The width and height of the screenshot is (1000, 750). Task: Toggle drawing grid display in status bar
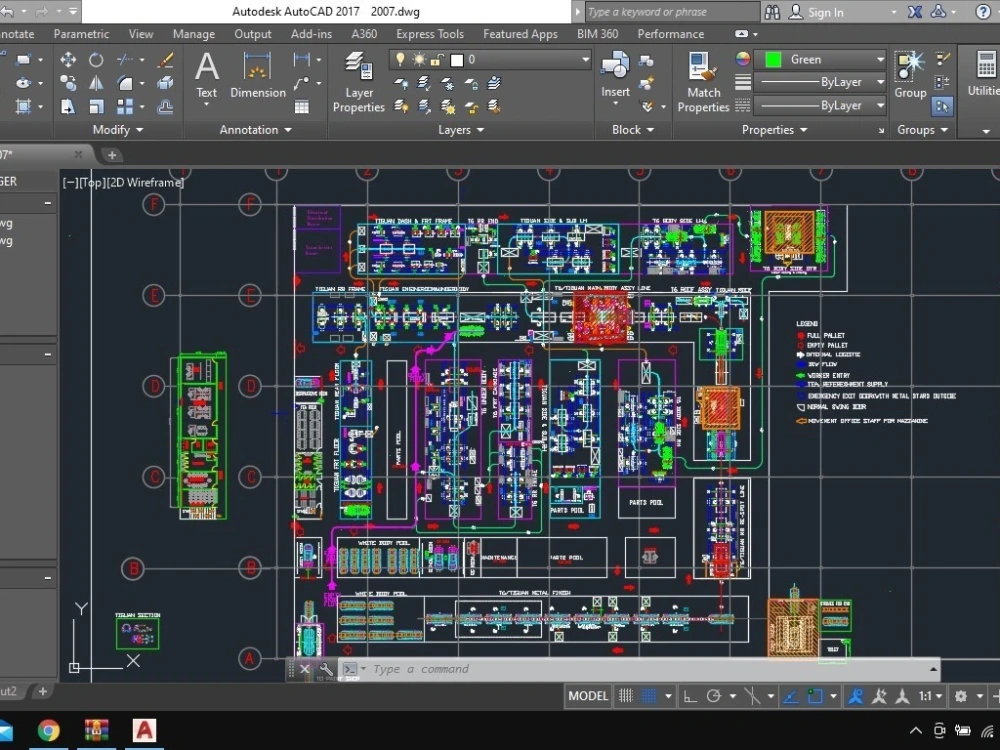(x=626, y=696)
